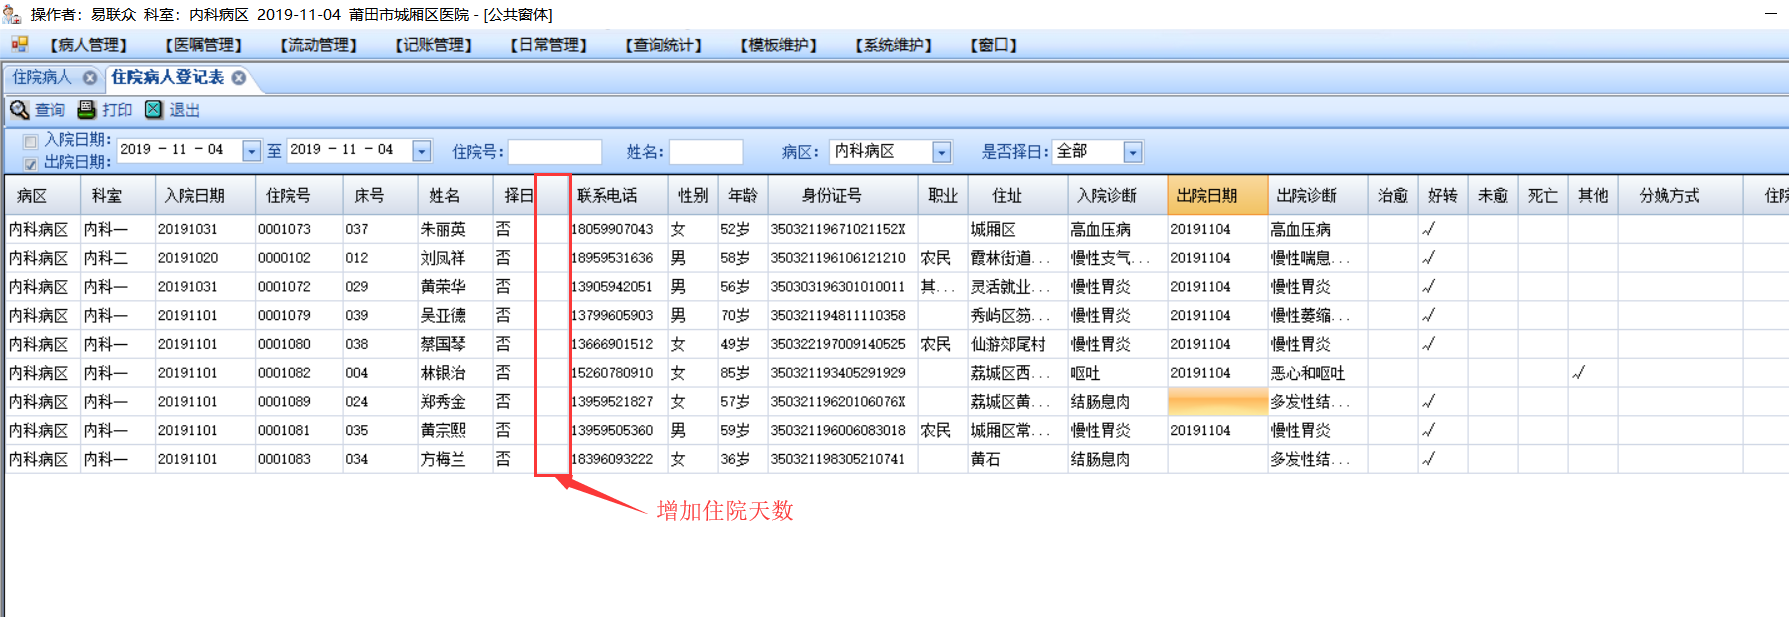
Task: Click the start icon left of 病人管理
Action: point(19,44)
